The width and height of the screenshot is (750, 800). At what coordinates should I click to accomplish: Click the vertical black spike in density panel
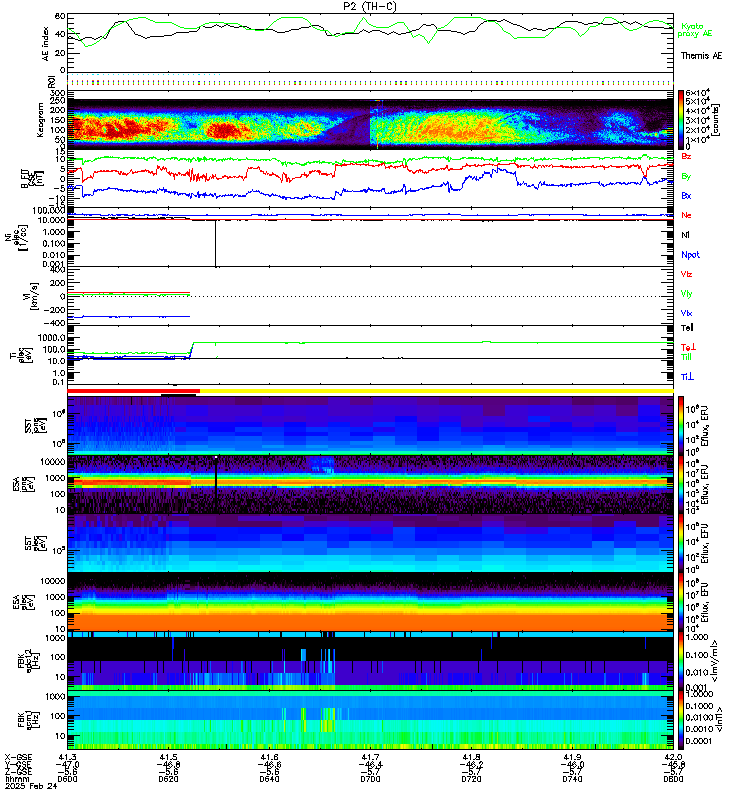click(x=215, y=243)
